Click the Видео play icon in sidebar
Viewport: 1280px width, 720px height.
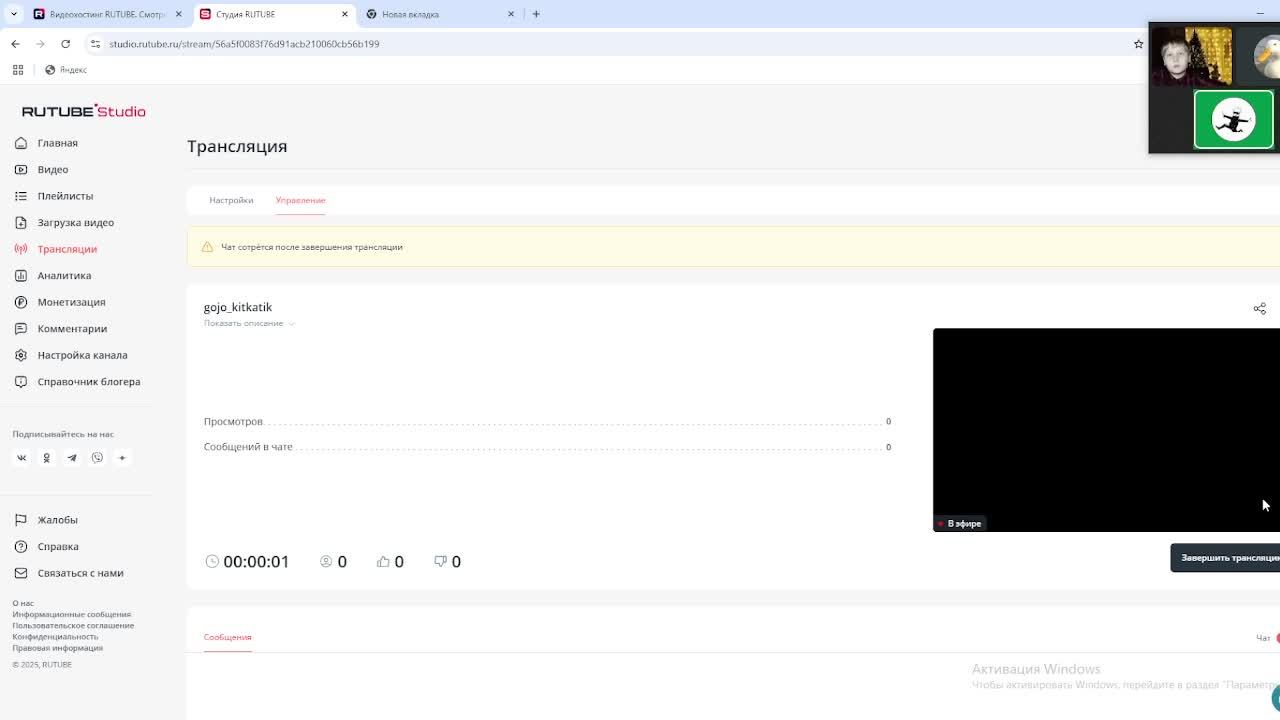pos(21,170)
